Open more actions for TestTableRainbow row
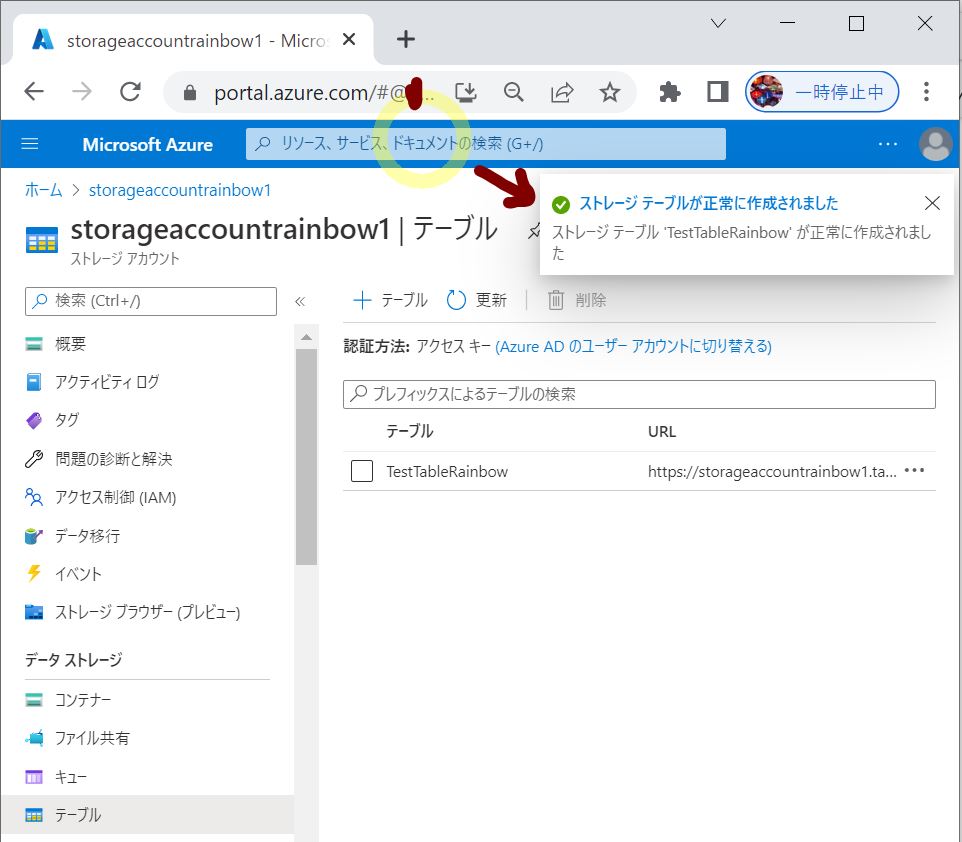 pos(914,471)
